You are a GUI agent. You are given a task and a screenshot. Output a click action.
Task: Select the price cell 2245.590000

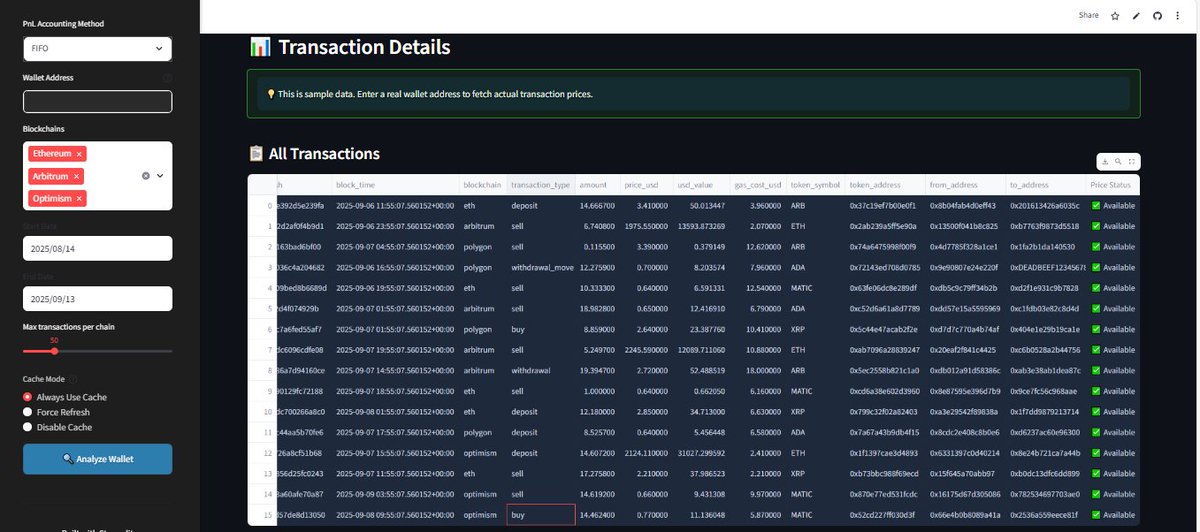(646, 349)
